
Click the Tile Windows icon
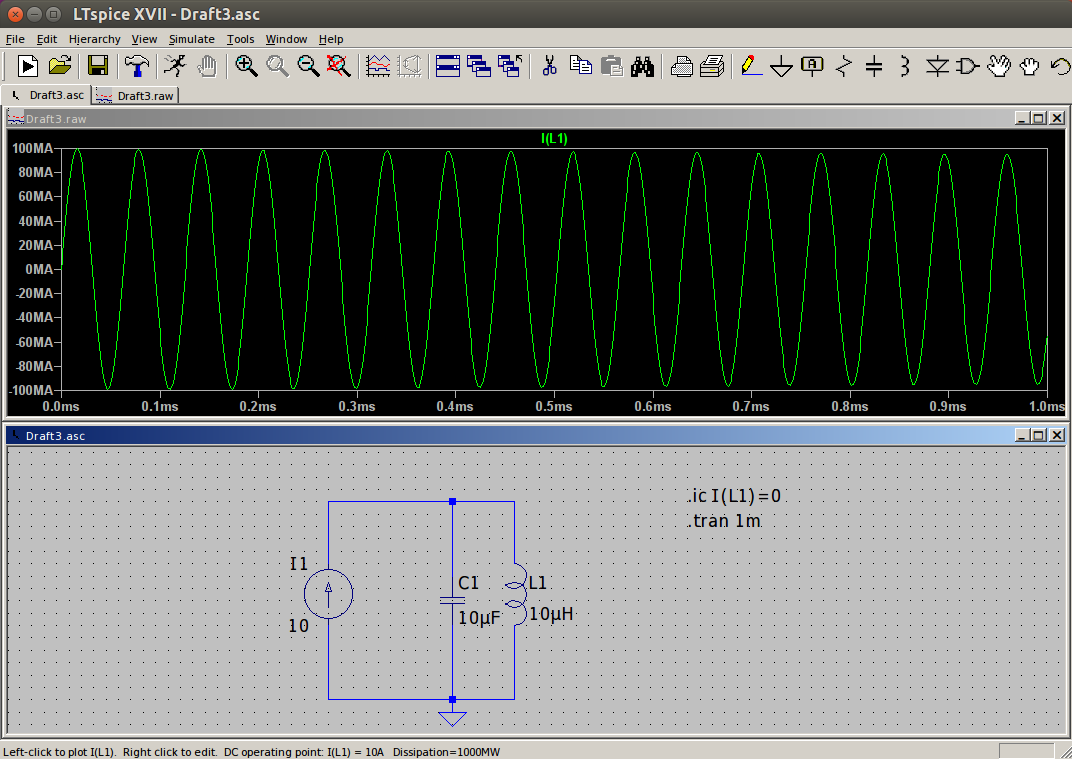[447, 66]
